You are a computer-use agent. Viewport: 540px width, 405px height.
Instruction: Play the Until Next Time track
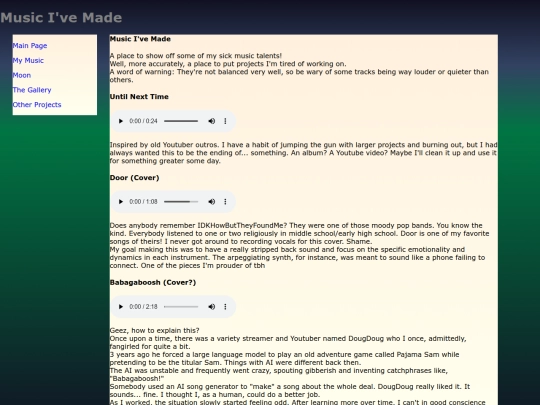121,121
